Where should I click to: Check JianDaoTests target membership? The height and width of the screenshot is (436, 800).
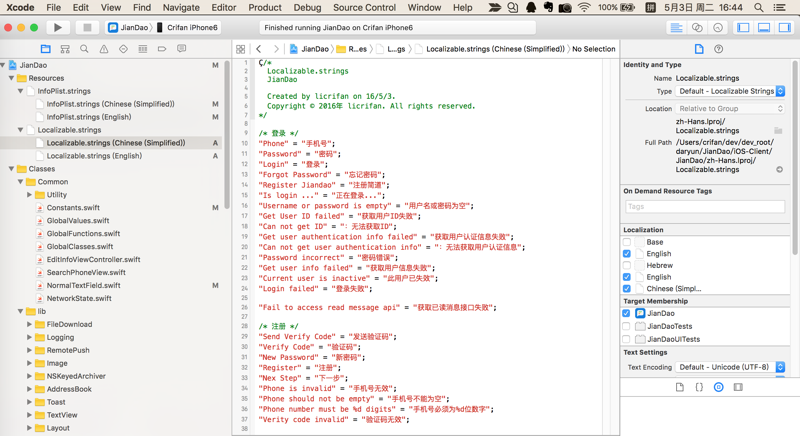point(627,326)
